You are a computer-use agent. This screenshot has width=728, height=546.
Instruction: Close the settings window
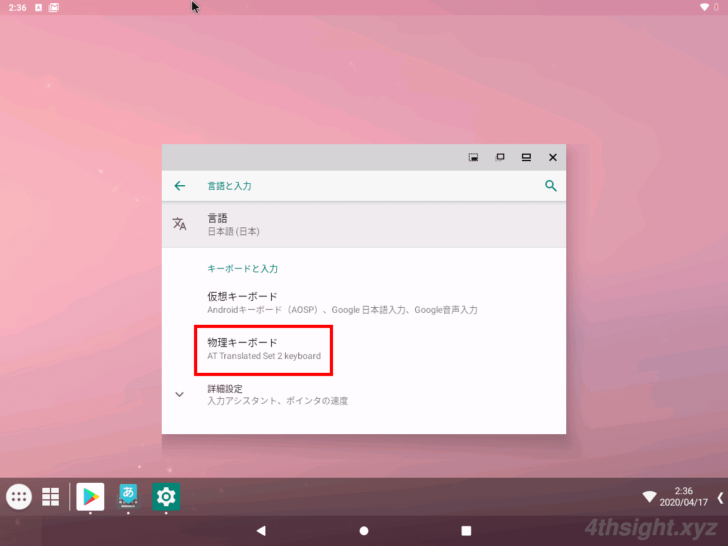(552, 157)
